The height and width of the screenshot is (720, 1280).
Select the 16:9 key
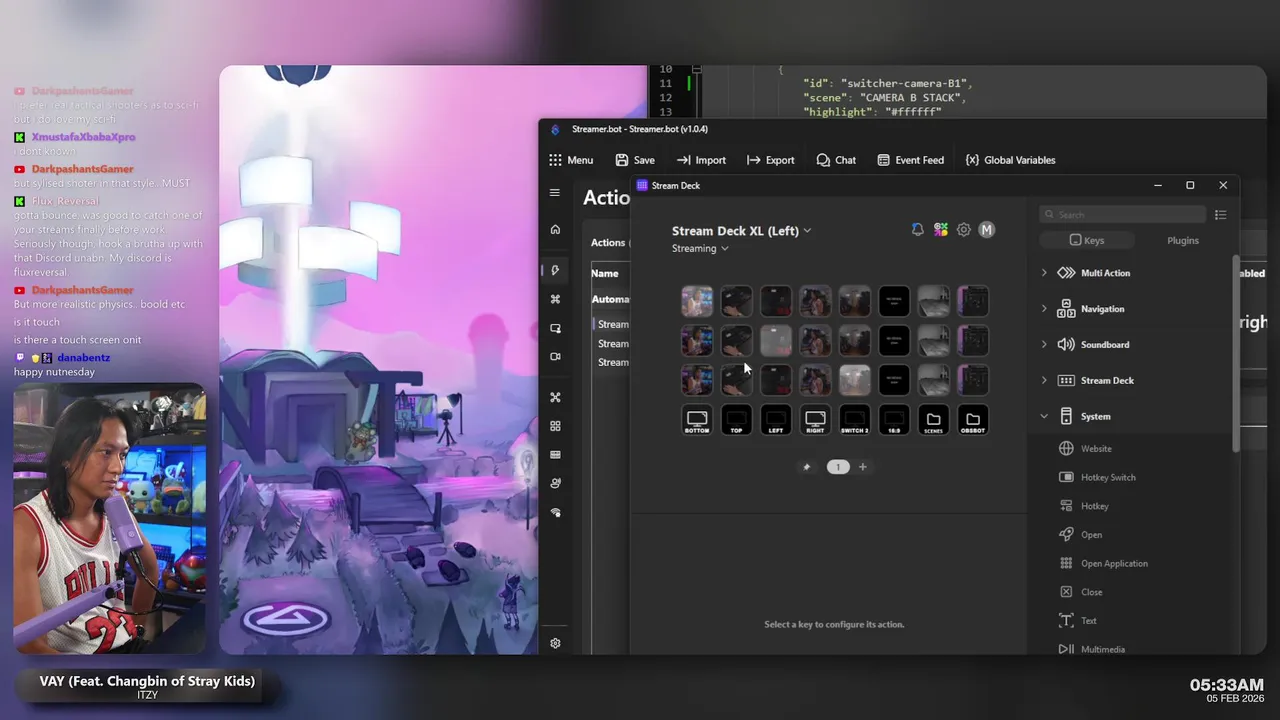point(894,420)
